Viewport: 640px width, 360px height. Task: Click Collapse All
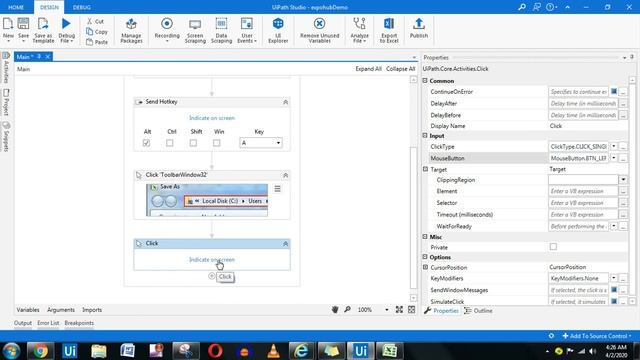tap(400, 69)
